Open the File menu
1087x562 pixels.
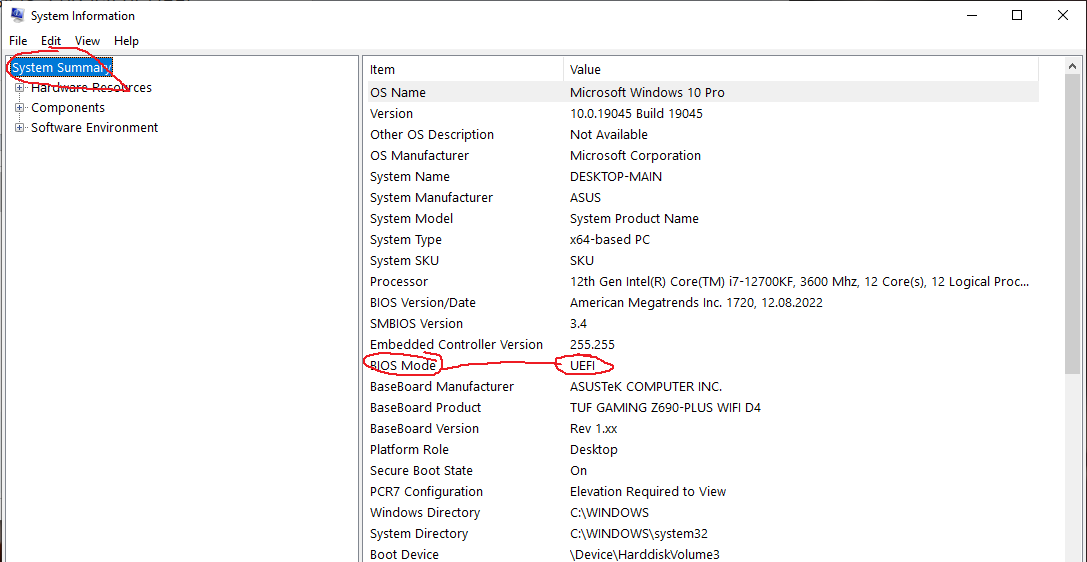(x=18, y=41)
